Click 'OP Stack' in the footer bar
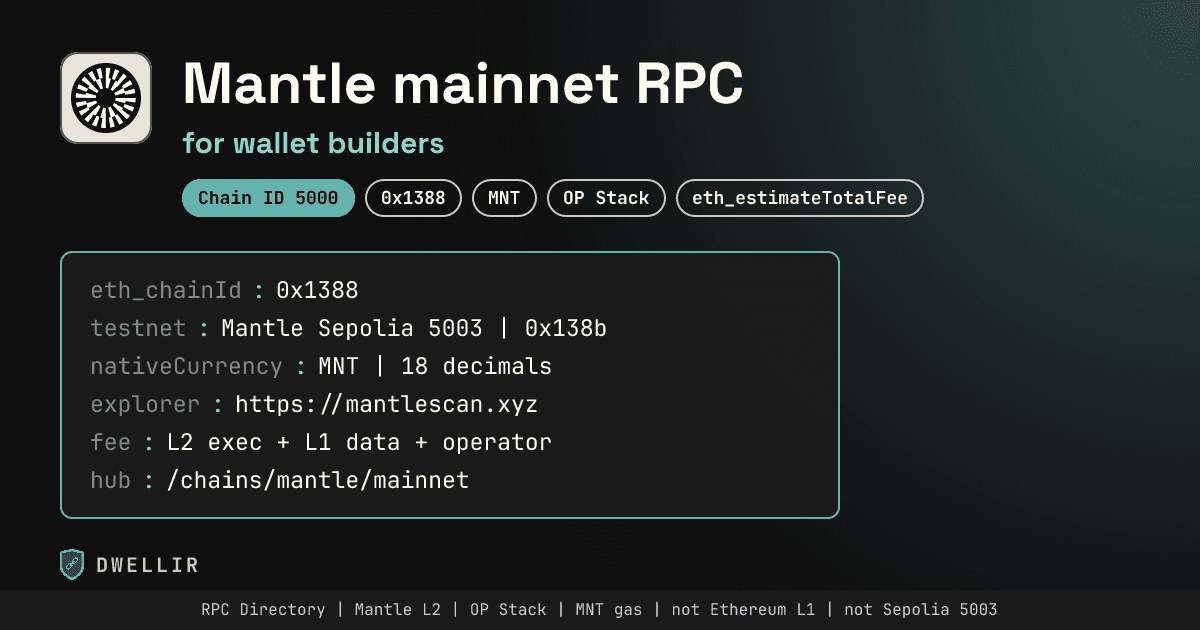The height and width of the screenshot is (630, 1200). click(508, 609)
